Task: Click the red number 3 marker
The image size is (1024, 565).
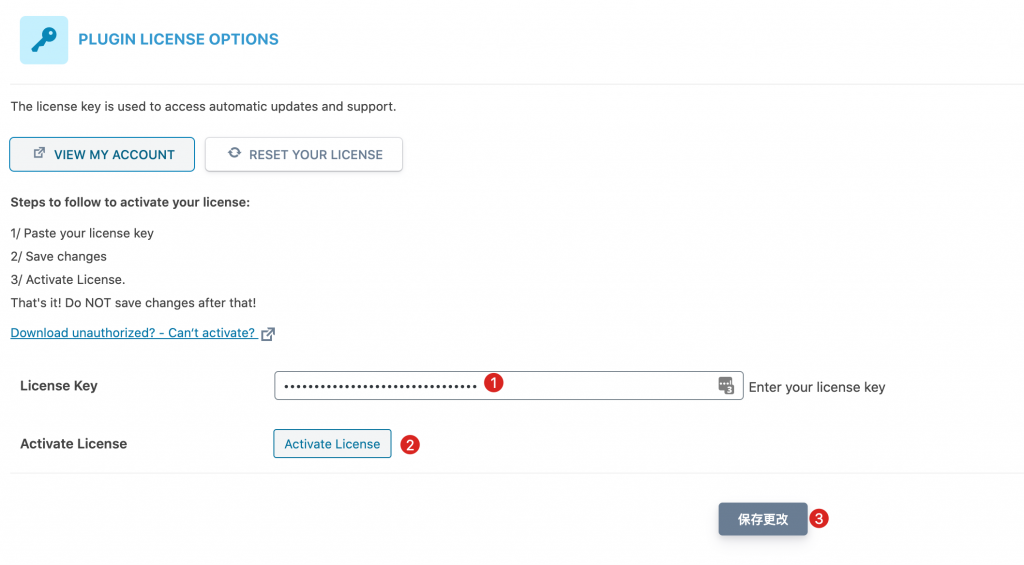Action: [819, 519]
